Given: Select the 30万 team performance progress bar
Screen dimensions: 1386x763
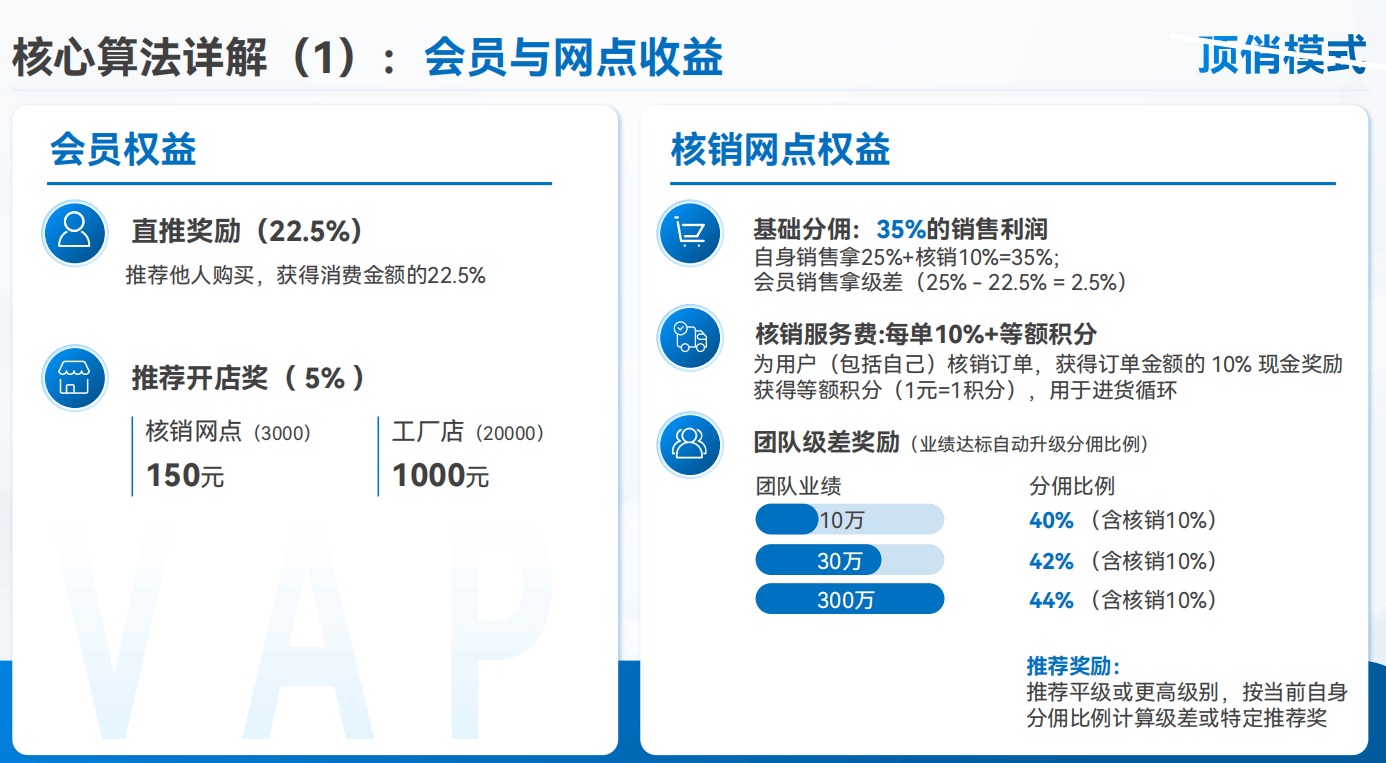Looking at the screenshot, I should 849,560.
